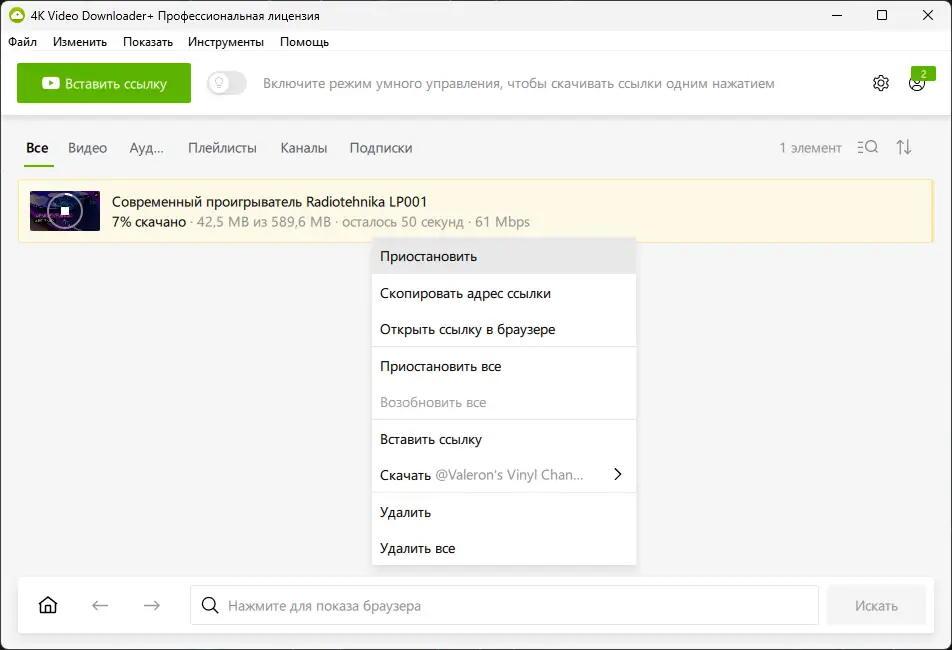Click the forward arrow in browser bar
The height and width of the screenshot is (650, 952).
151,605
